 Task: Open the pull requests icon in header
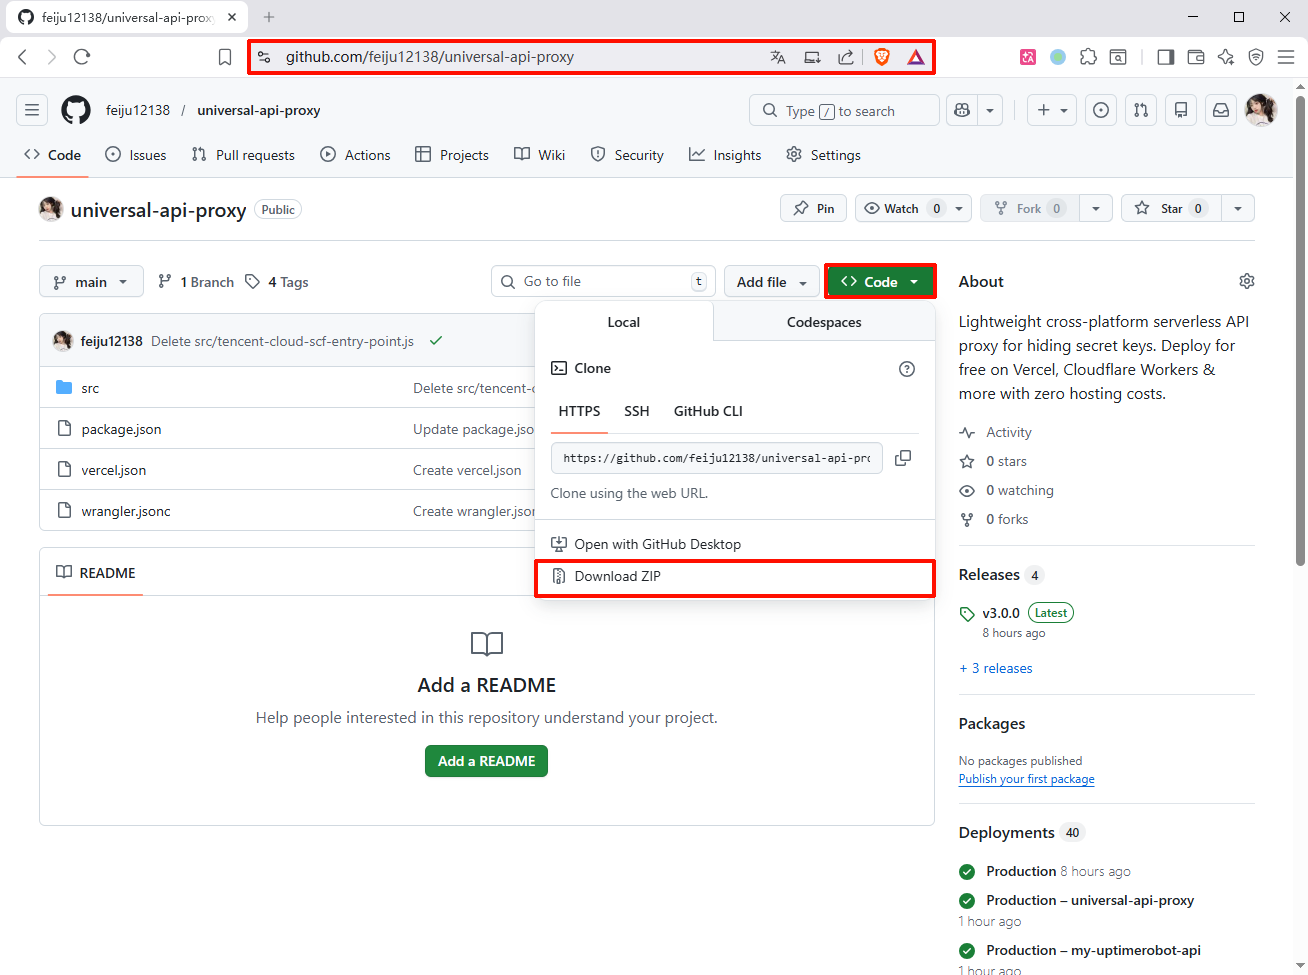pos(1141,111)
